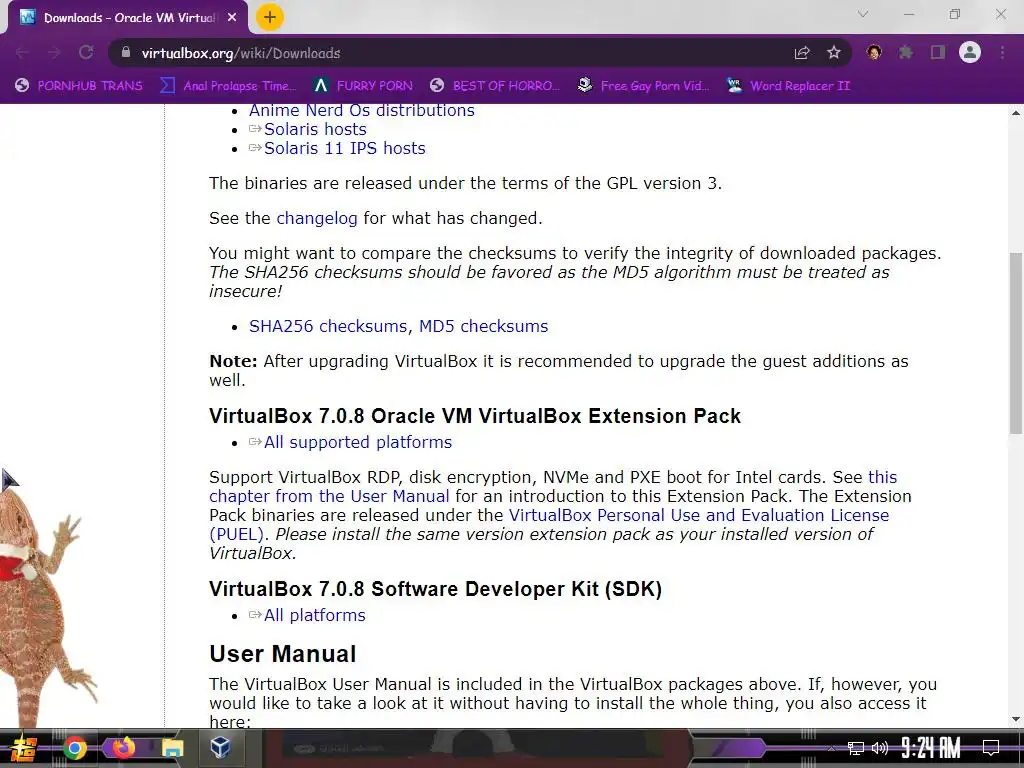1024x768 pixels.
Task: Open the chapter from the User Manual link
Action: (x=329, y=496)
